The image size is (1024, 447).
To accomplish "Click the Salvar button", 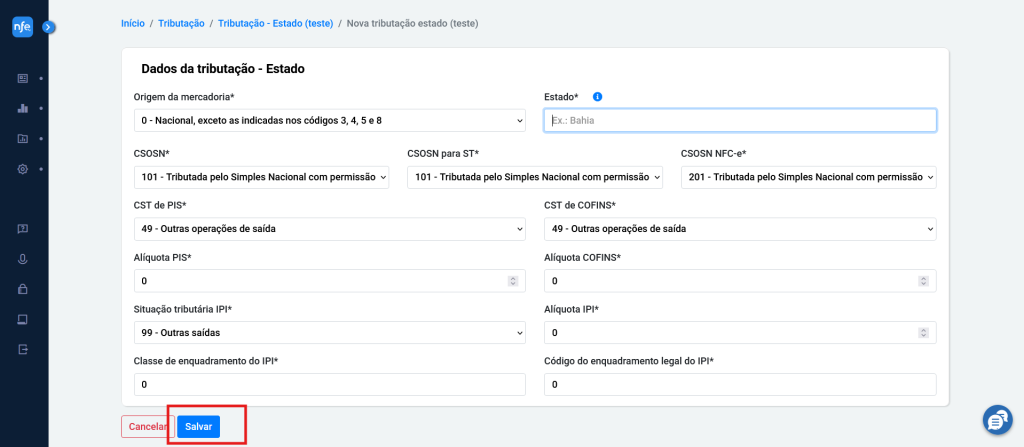I will click(x=199, y=426).
